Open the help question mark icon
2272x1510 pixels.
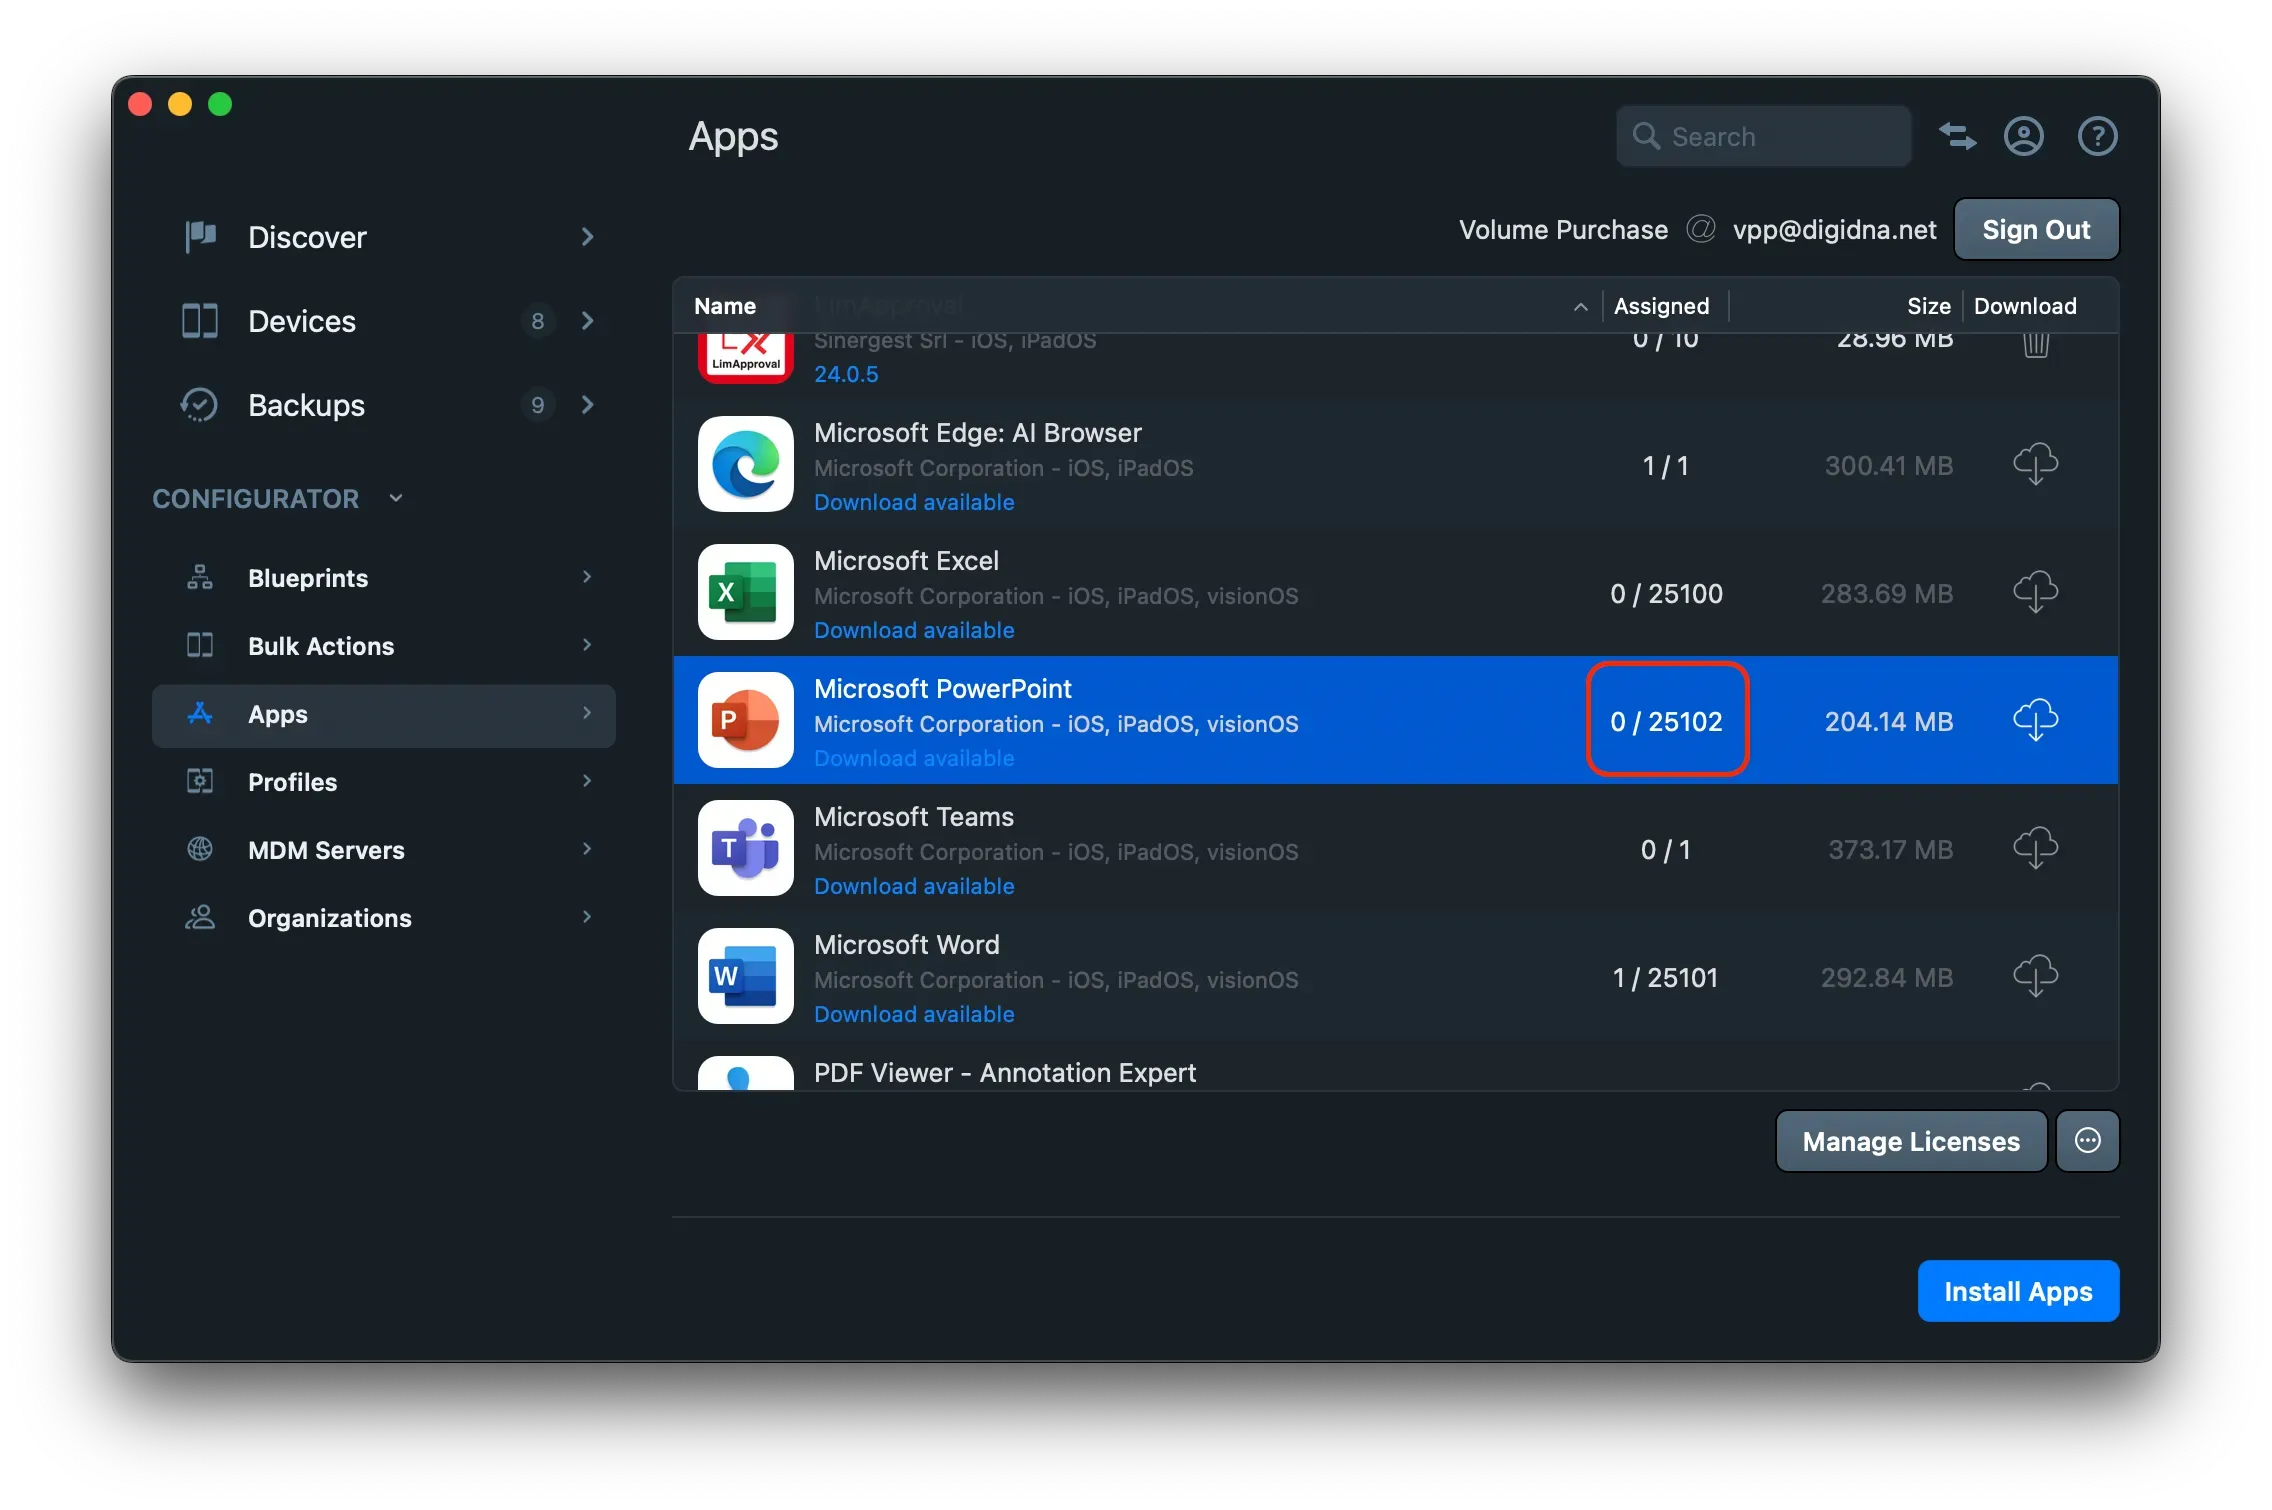point(2097,136)
